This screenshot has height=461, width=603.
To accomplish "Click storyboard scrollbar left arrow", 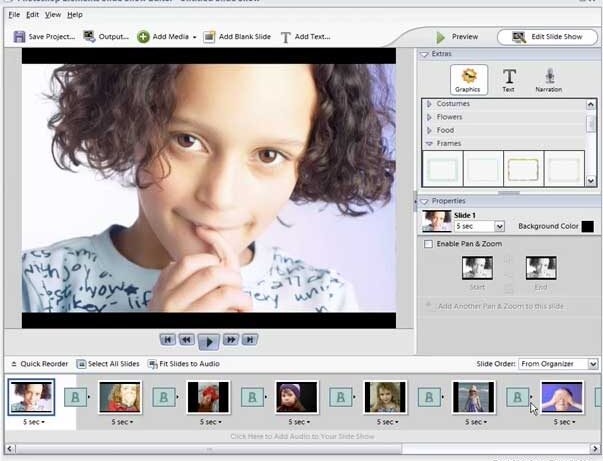I will tap(10, 449).
